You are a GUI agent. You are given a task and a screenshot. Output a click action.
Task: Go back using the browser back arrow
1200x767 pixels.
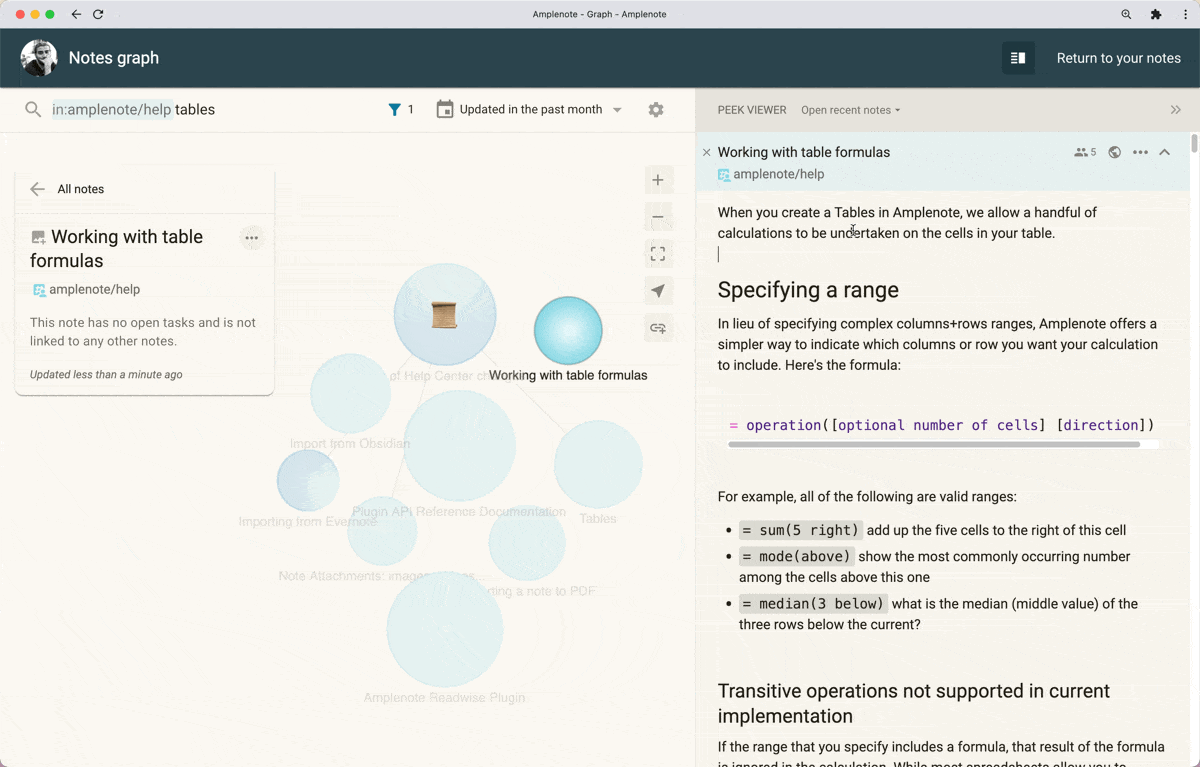click(x=76, y=15)
